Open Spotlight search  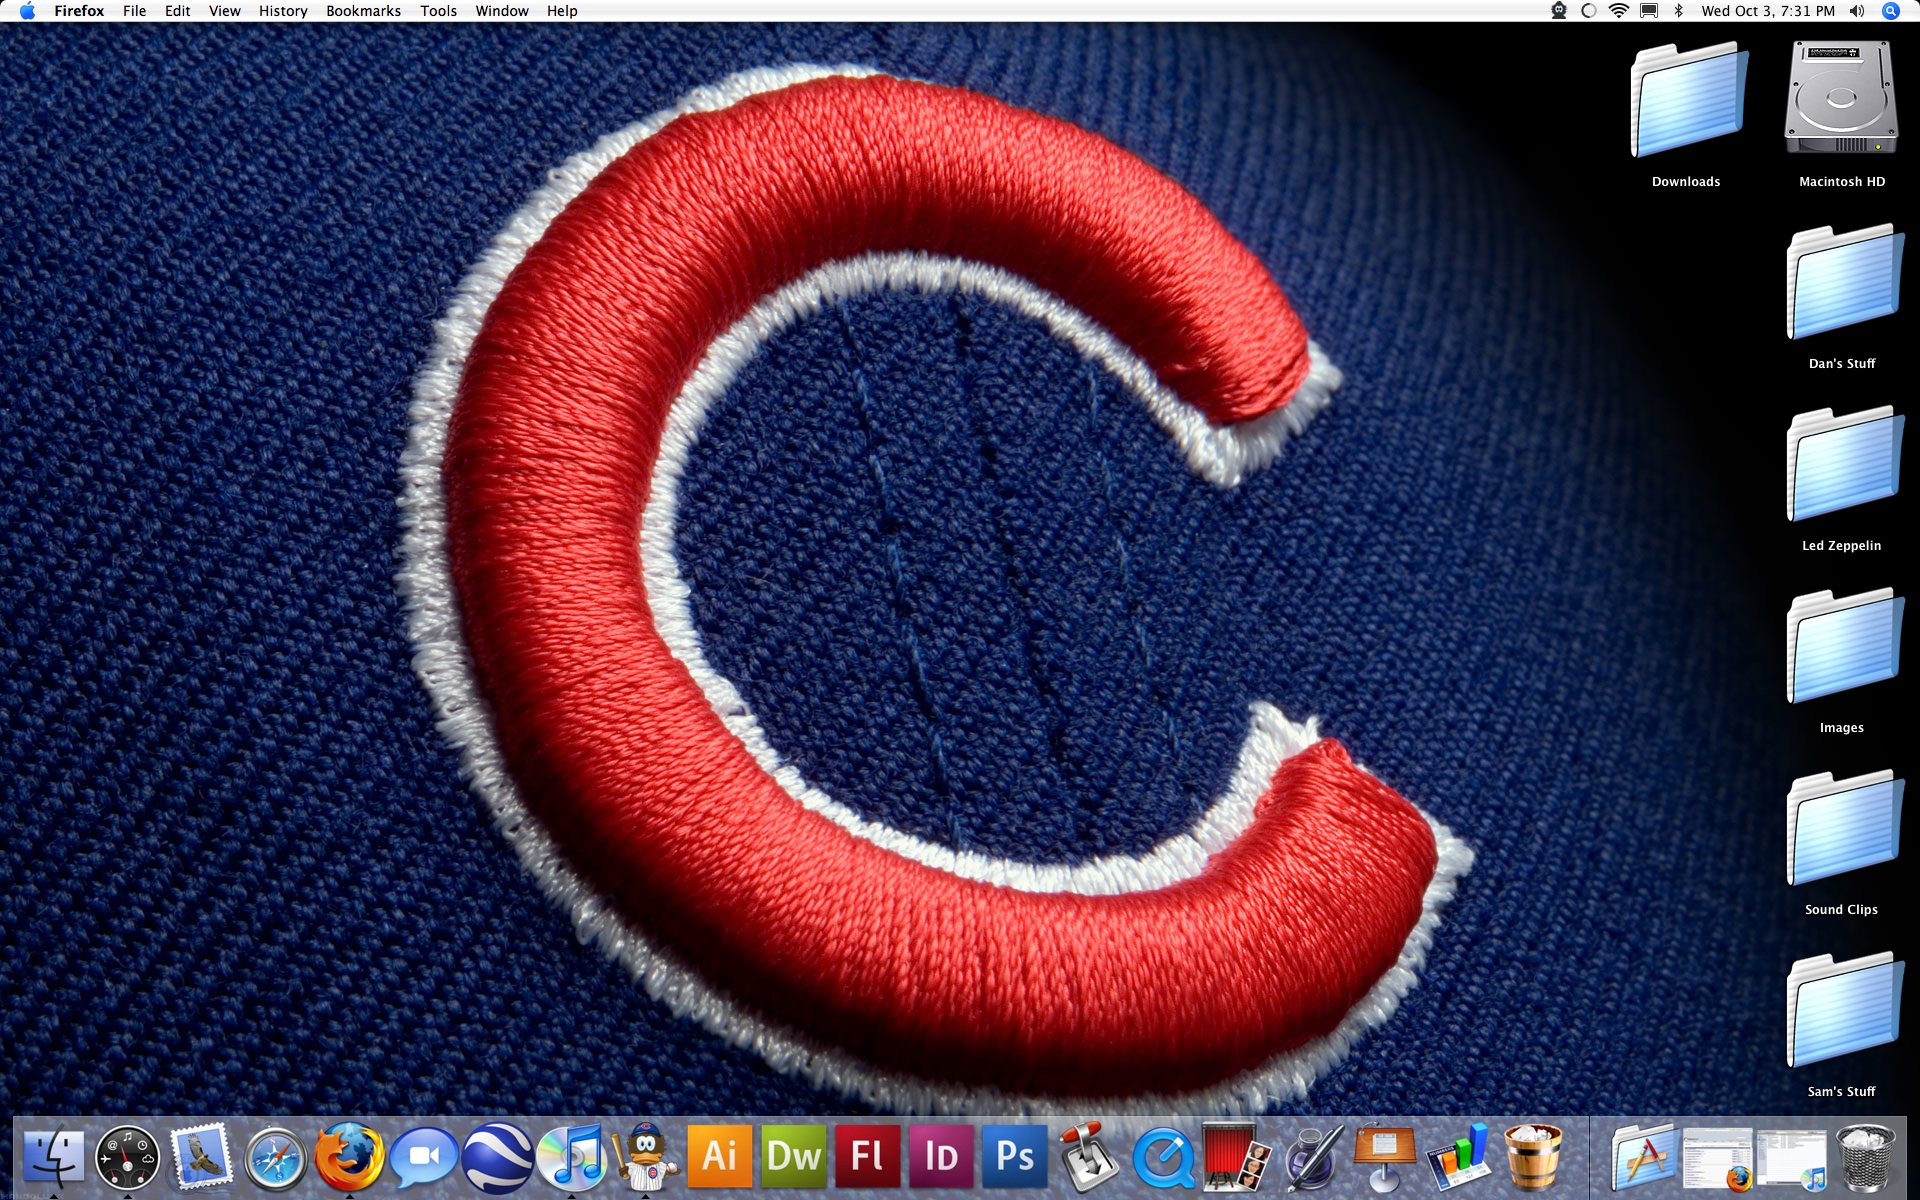pos(1890,11)
